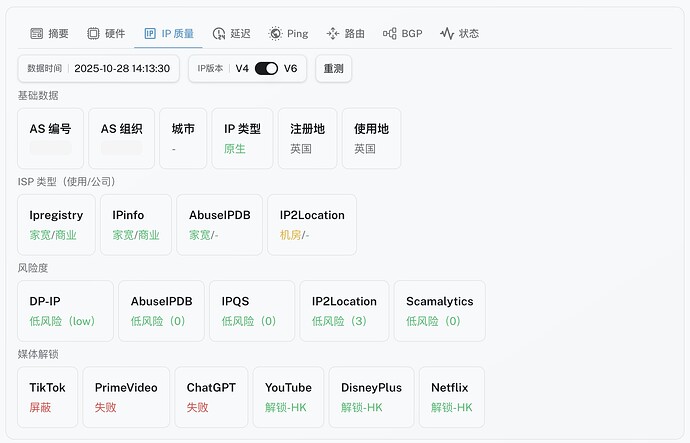Click the Scamalytics 低风险 (0) card
The image size is (690, 443).
point(440,311)
